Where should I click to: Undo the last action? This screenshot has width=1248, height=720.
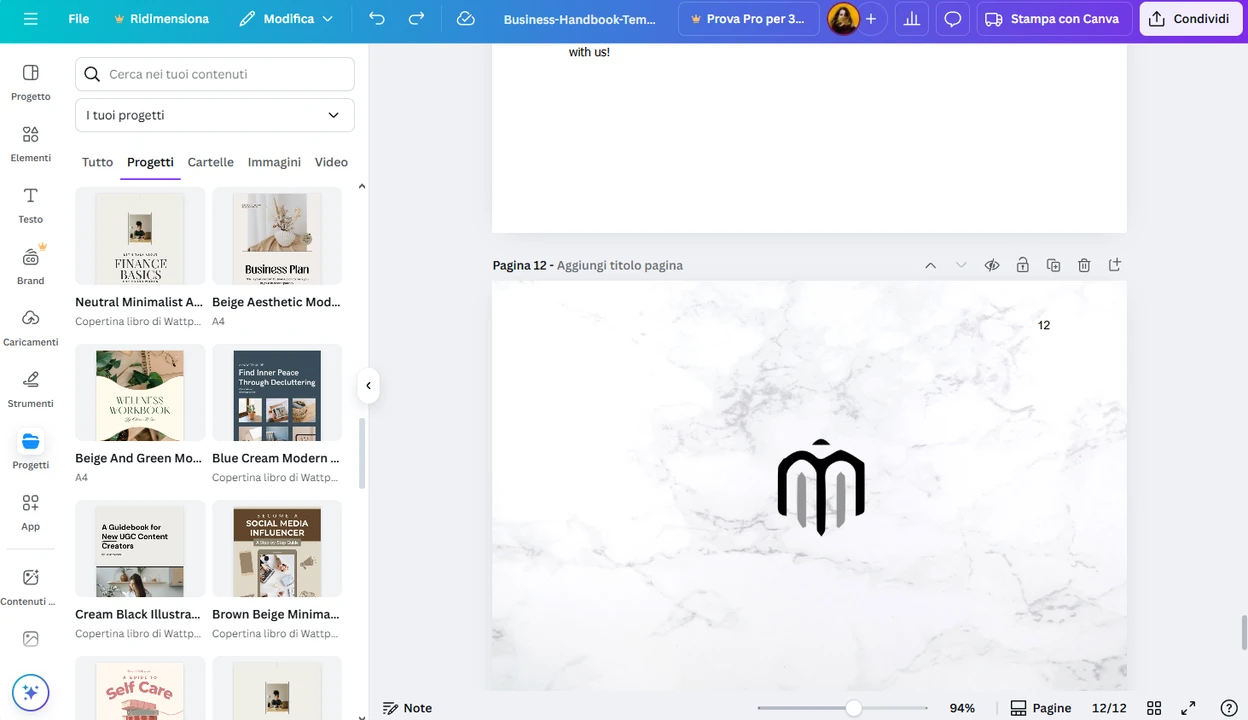376,19
